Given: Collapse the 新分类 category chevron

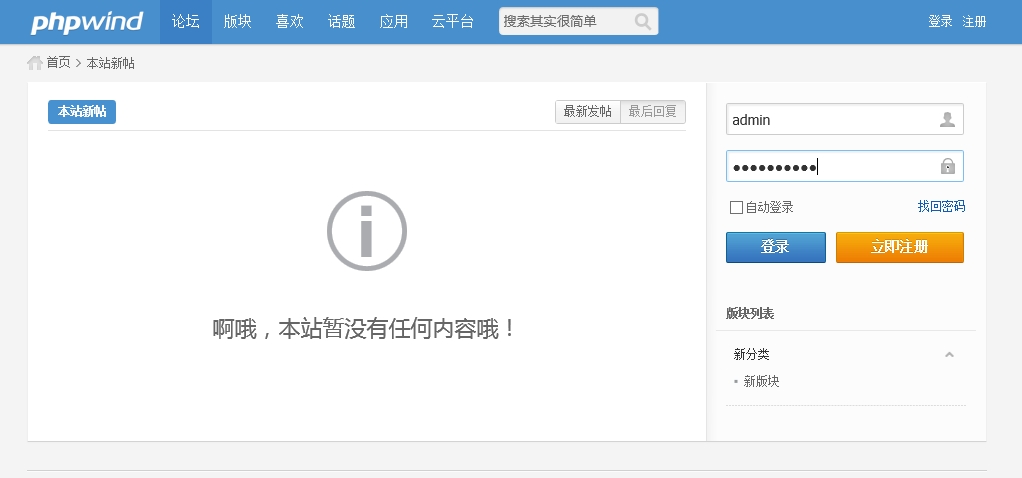Looking at the screenshot, I should click(x=950, y=355).
